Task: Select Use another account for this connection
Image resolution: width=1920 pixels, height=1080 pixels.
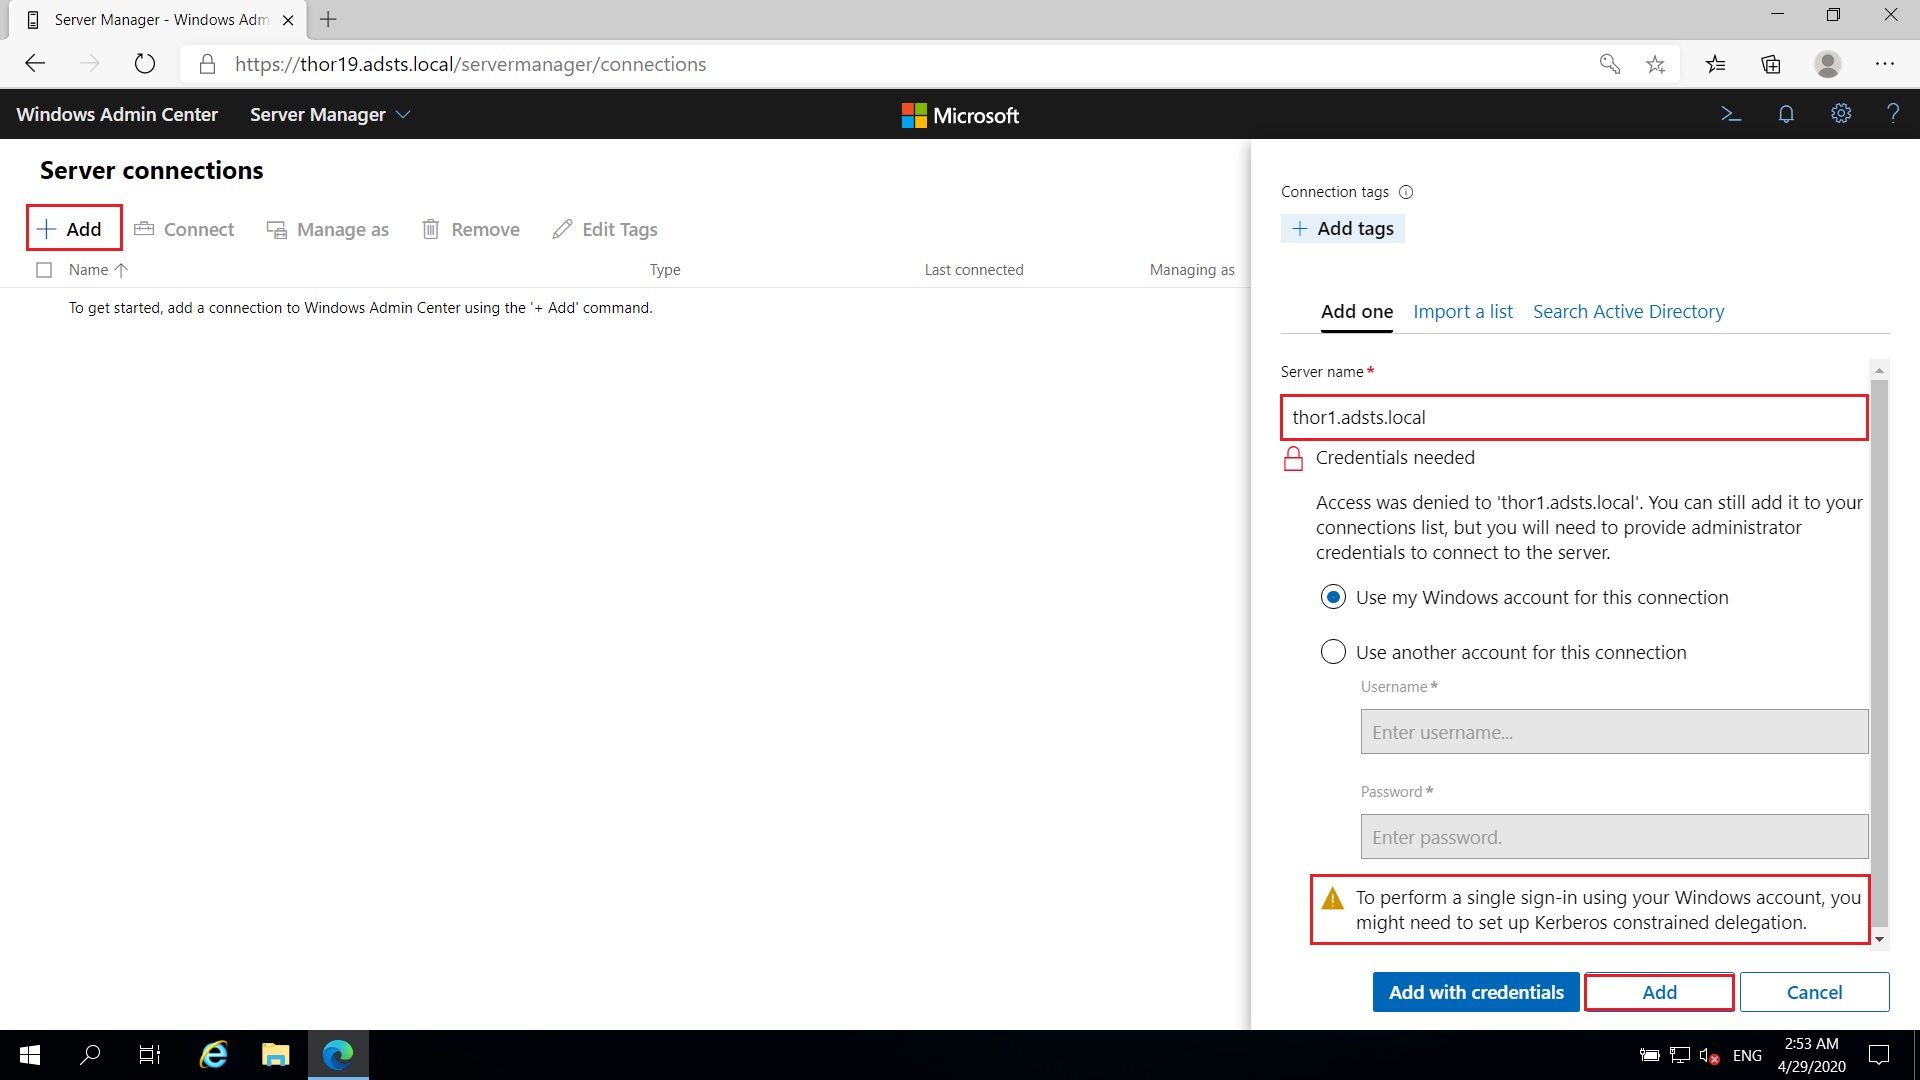Action: coord(1333,652)
